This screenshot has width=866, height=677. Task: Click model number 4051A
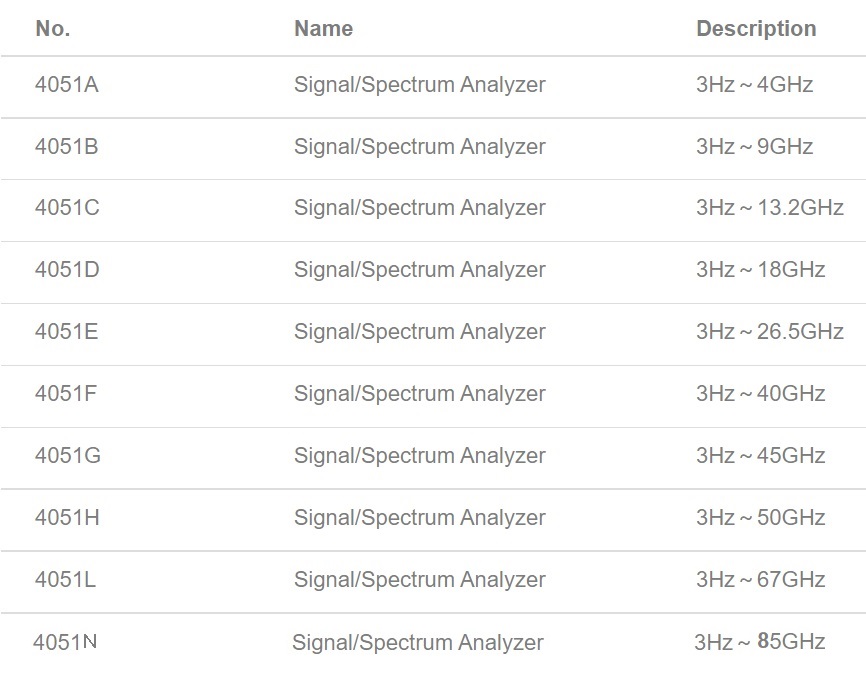pyautogui.click(x=67, y=84)
